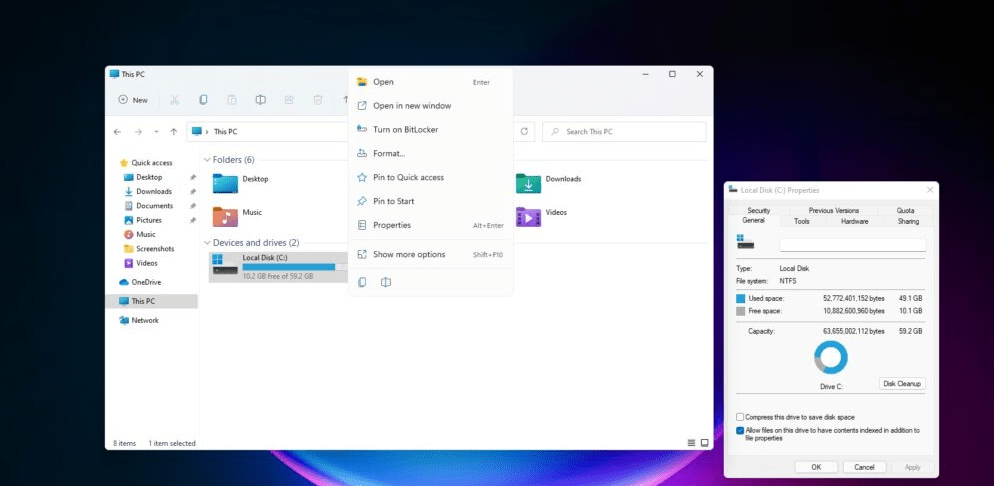Switch to the Previous Versions tab
Screen dimensions: 994x486
coord(834,210)
